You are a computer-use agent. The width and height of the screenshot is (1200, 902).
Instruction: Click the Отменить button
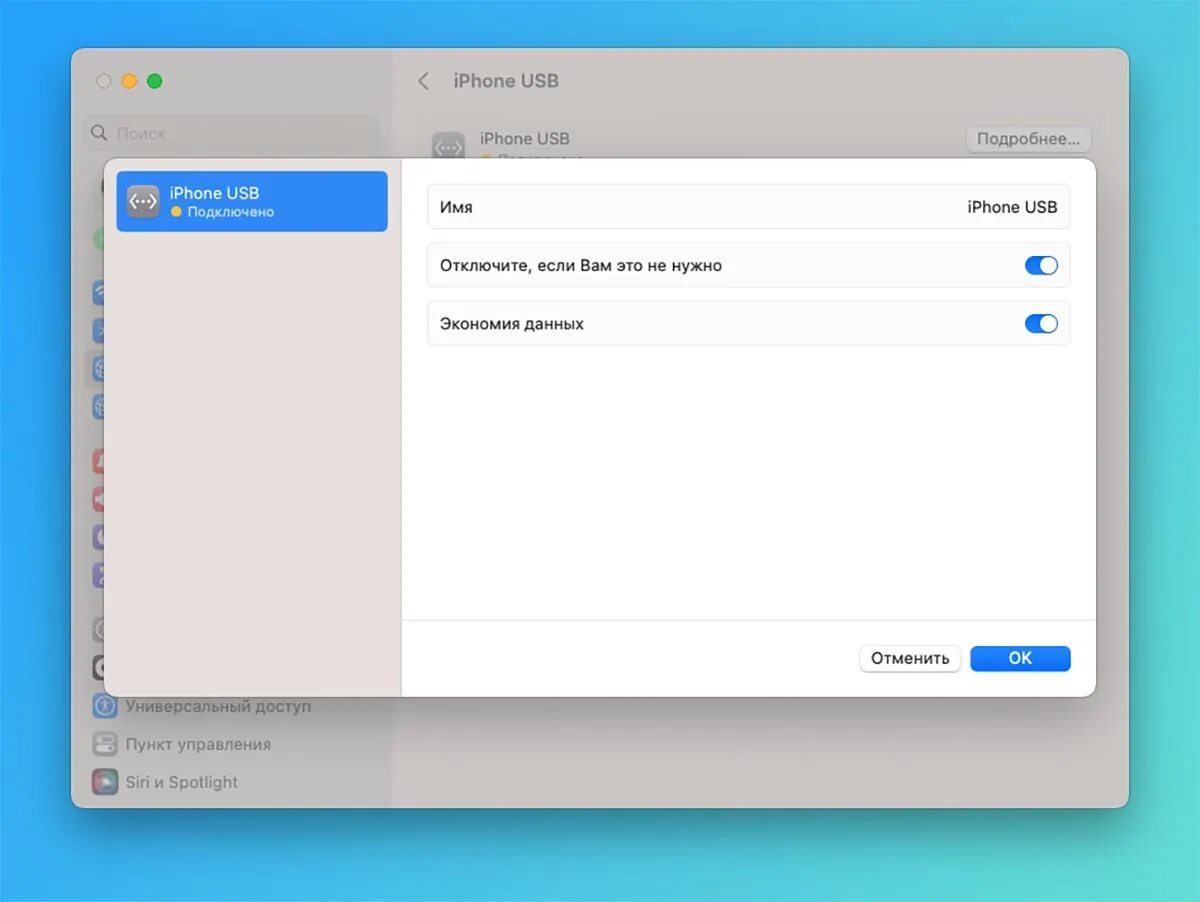pos(910,658)
